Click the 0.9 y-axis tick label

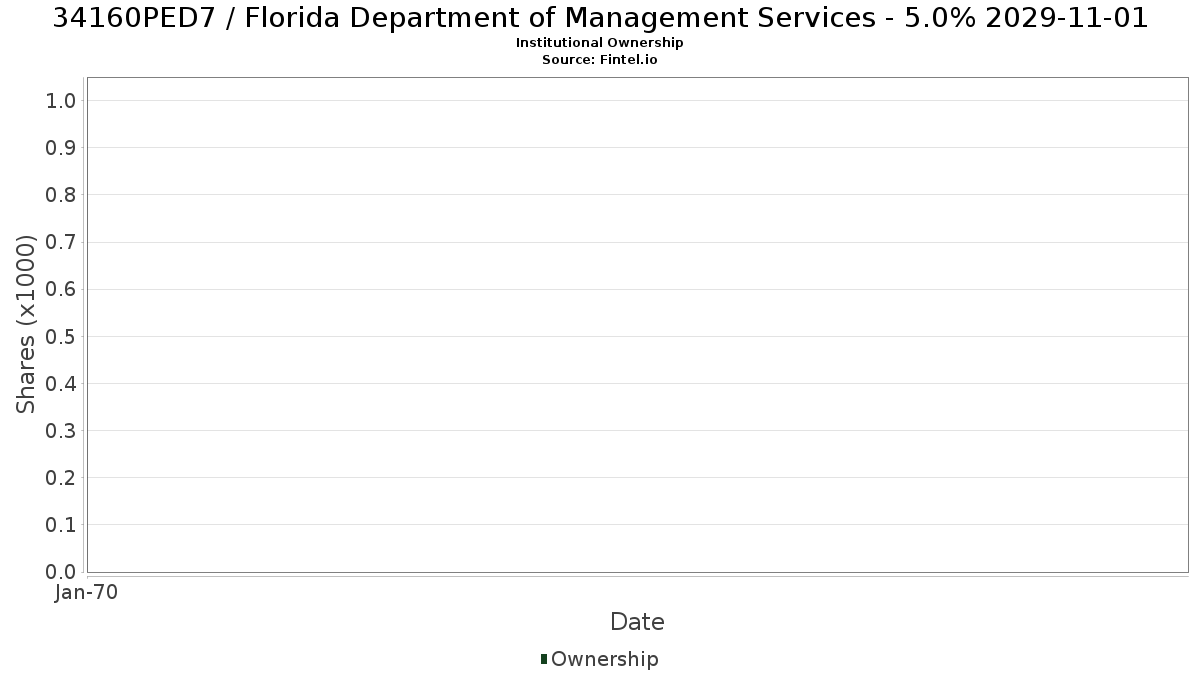click(61, 147)
